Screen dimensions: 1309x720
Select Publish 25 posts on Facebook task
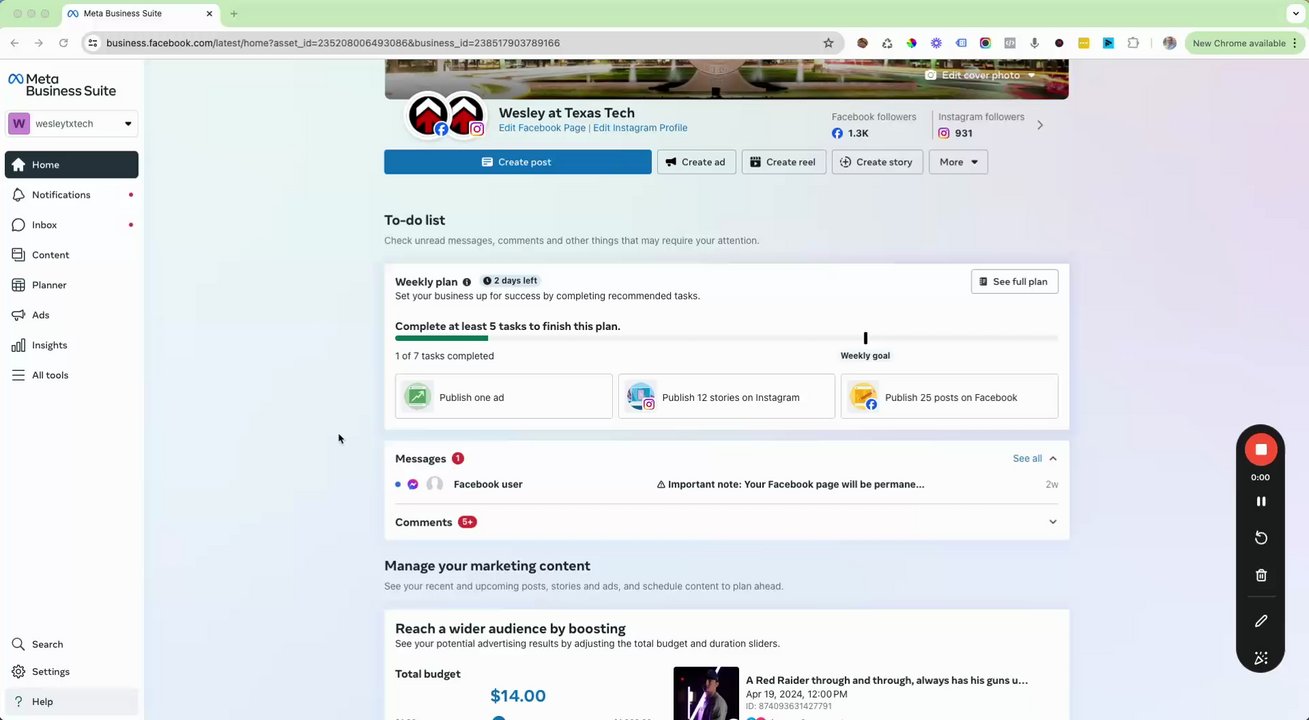[950, 397]
